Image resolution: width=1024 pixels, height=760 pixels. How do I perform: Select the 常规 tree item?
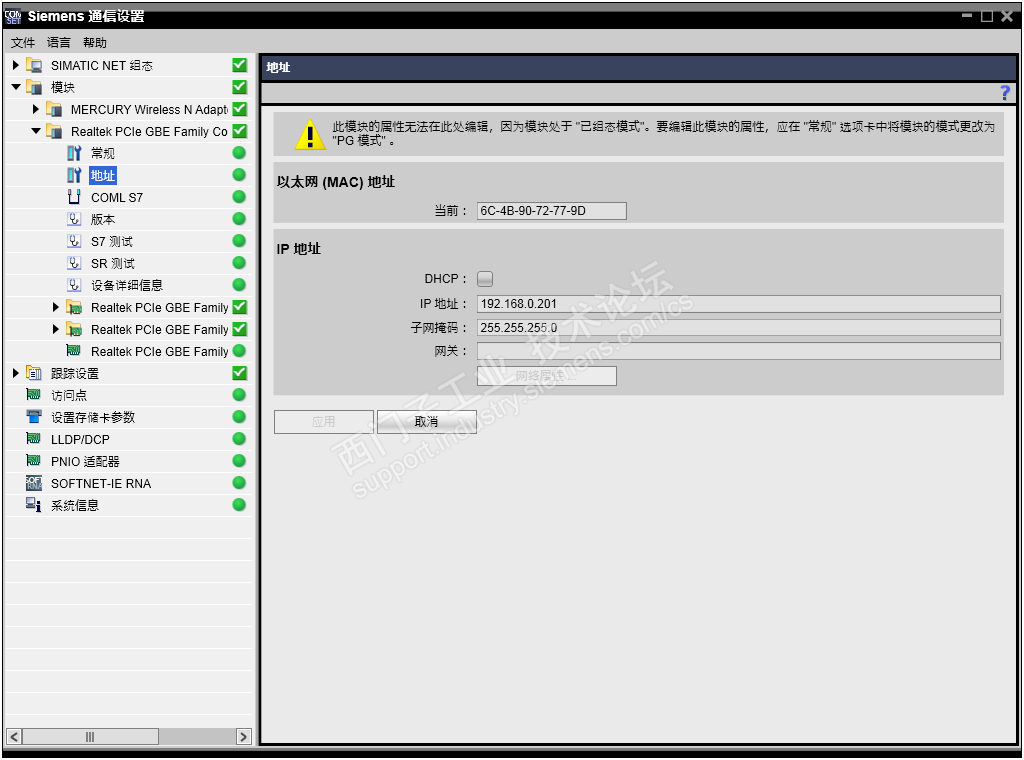tap(103, 153)
